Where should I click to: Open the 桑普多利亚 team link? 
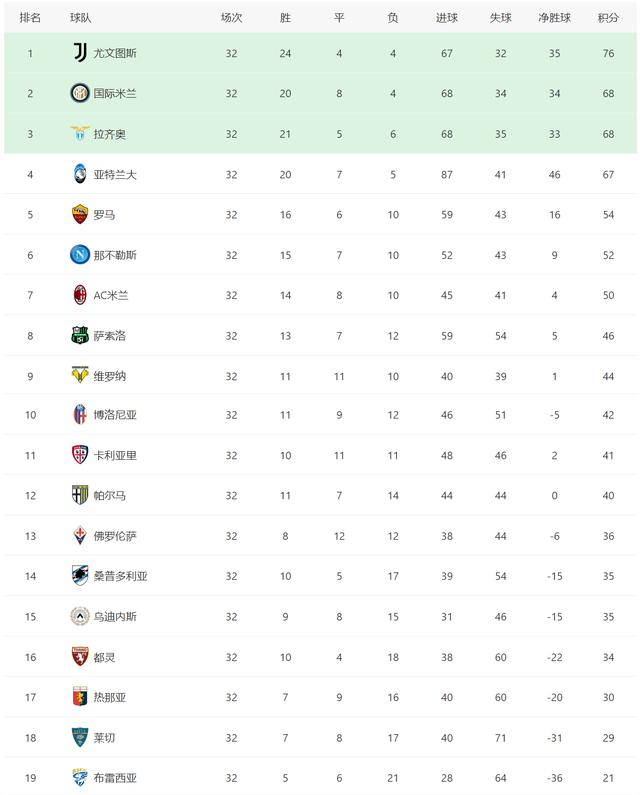pyautogui.click(x=120, y=576)
